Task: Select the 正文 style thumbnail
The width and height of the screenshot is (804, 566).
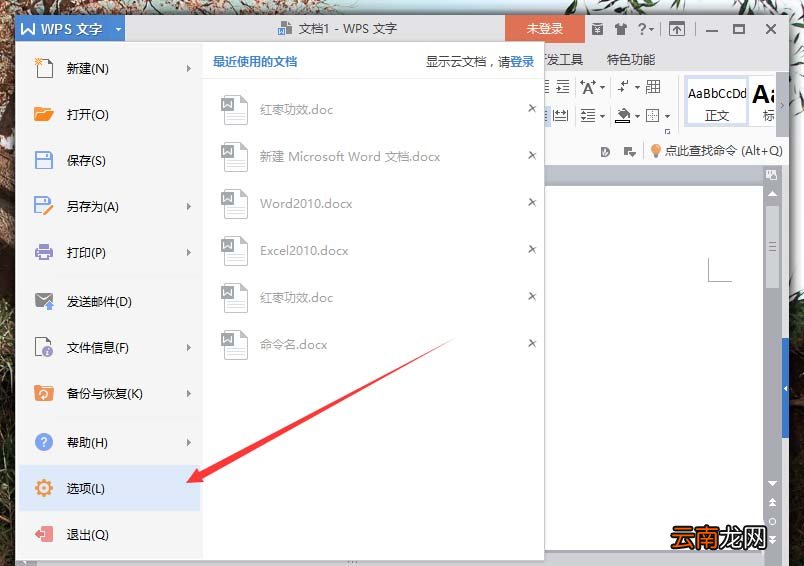Action: pyautogui.click(x=716, y=100)
